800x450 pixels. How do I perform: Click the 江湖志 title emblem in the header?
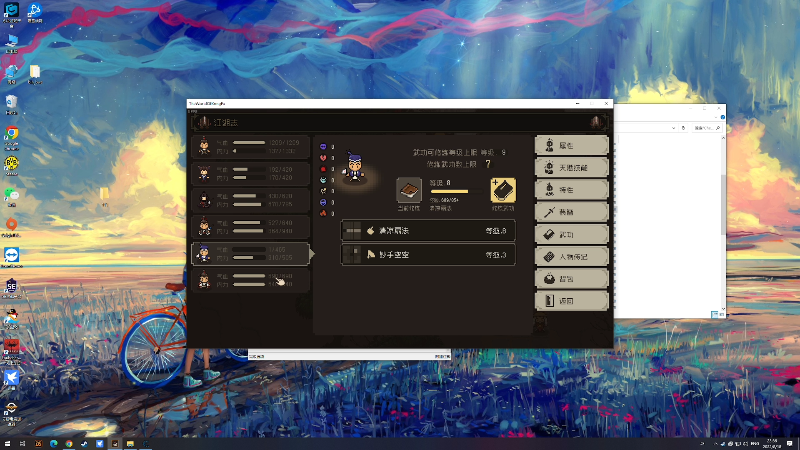pos(204,122)
